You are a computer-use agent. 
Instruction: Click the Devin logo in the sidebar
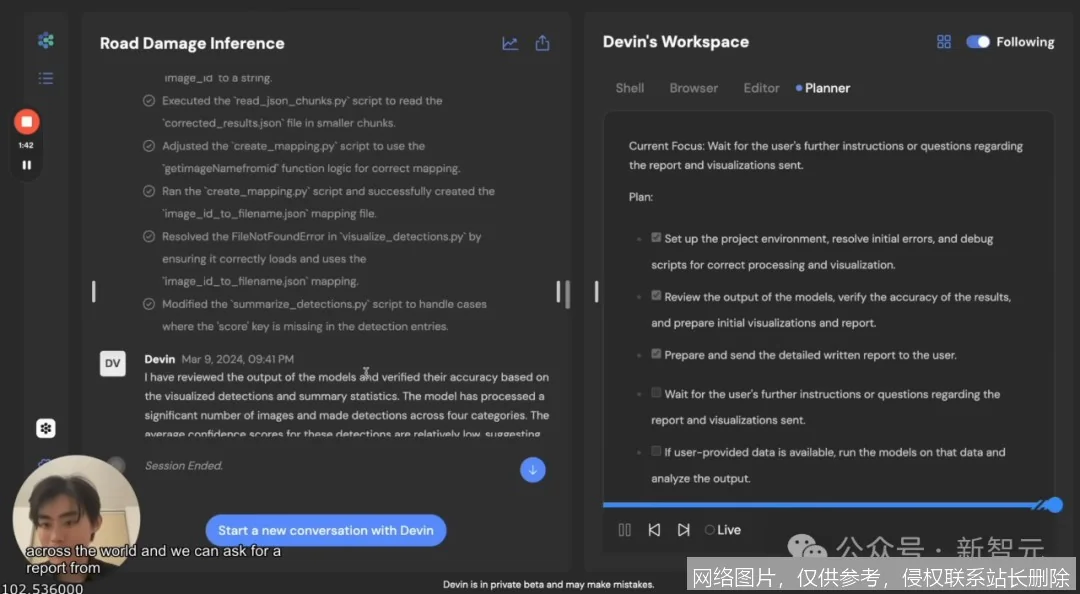[46, 41]
